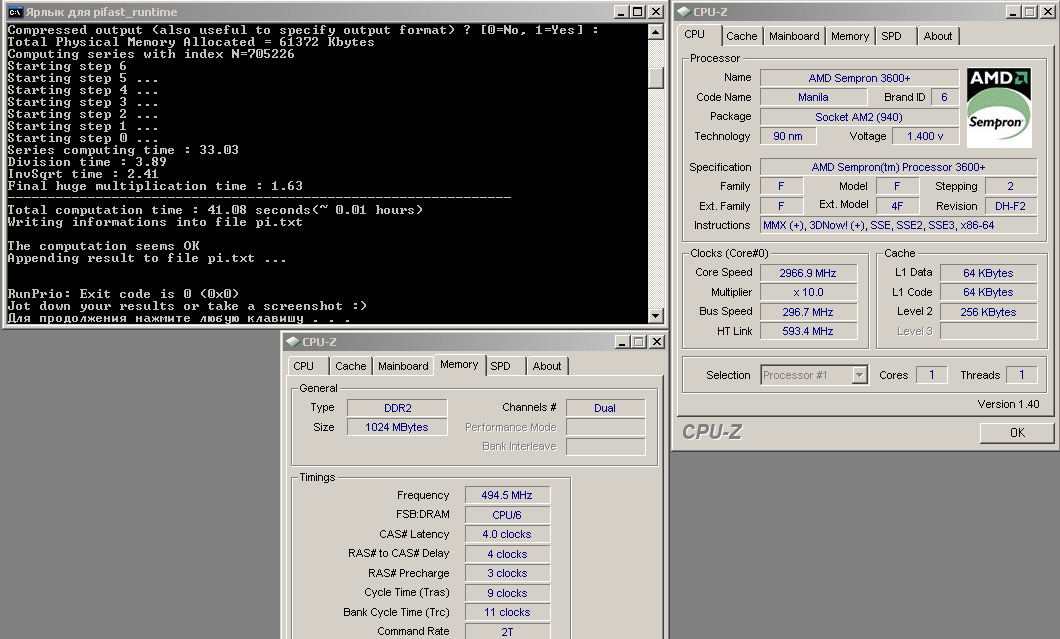The height and width of the screenshot is (639, 1060).
Task: Switch to Mainboard tab in lower CPU-Z window
Action: click(x=404, y=366)
